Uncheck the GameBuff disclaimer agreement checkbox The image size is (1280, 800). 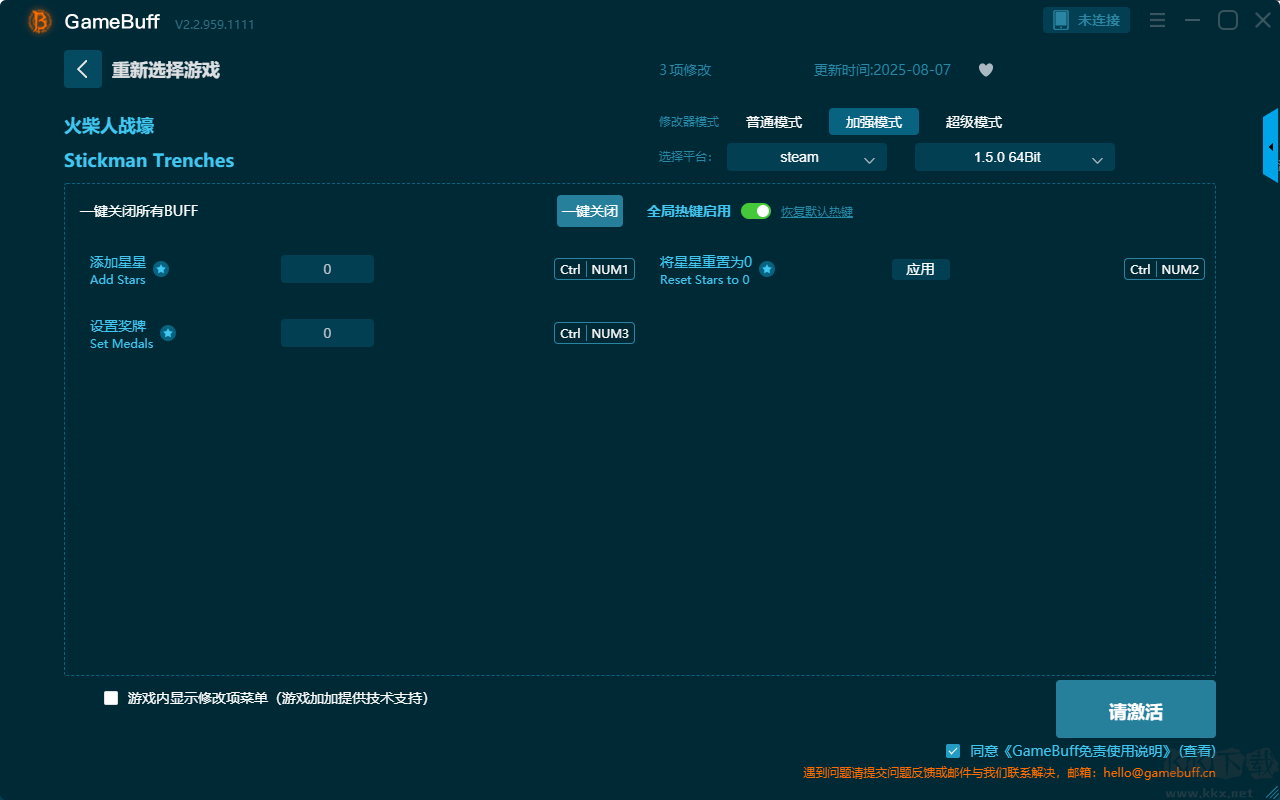coord(953,750)
